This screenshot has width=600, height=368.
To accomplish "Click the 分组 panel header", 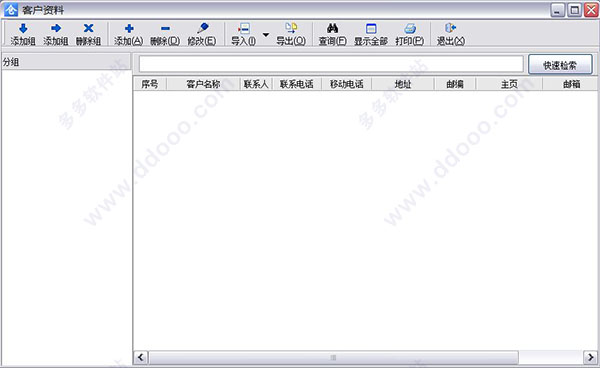I will tap(67, 62).
